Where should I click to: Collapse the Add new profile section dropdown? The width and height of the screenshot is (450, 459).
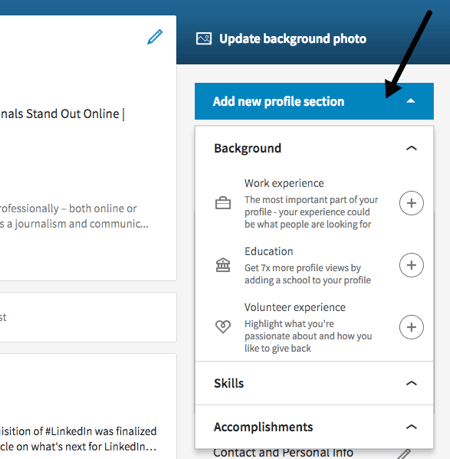[314, 101]
